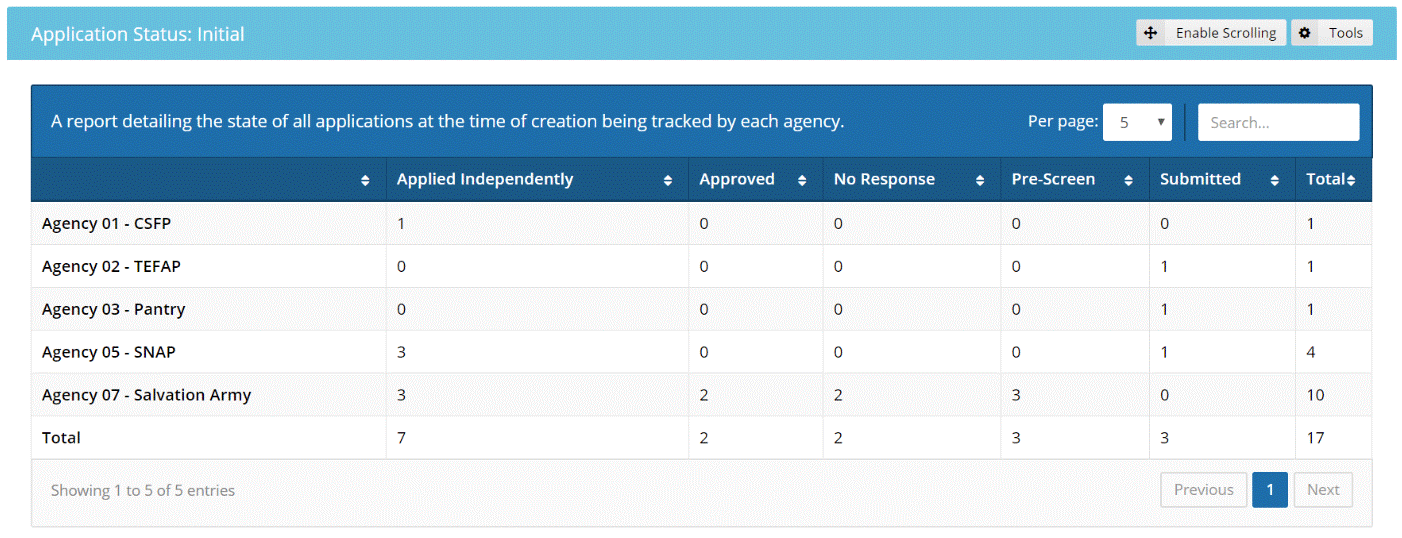The width and height of the screenshot is (1402, 538).
Task: Open the Per page dropdown
Action: click(x=1137, y=122)
